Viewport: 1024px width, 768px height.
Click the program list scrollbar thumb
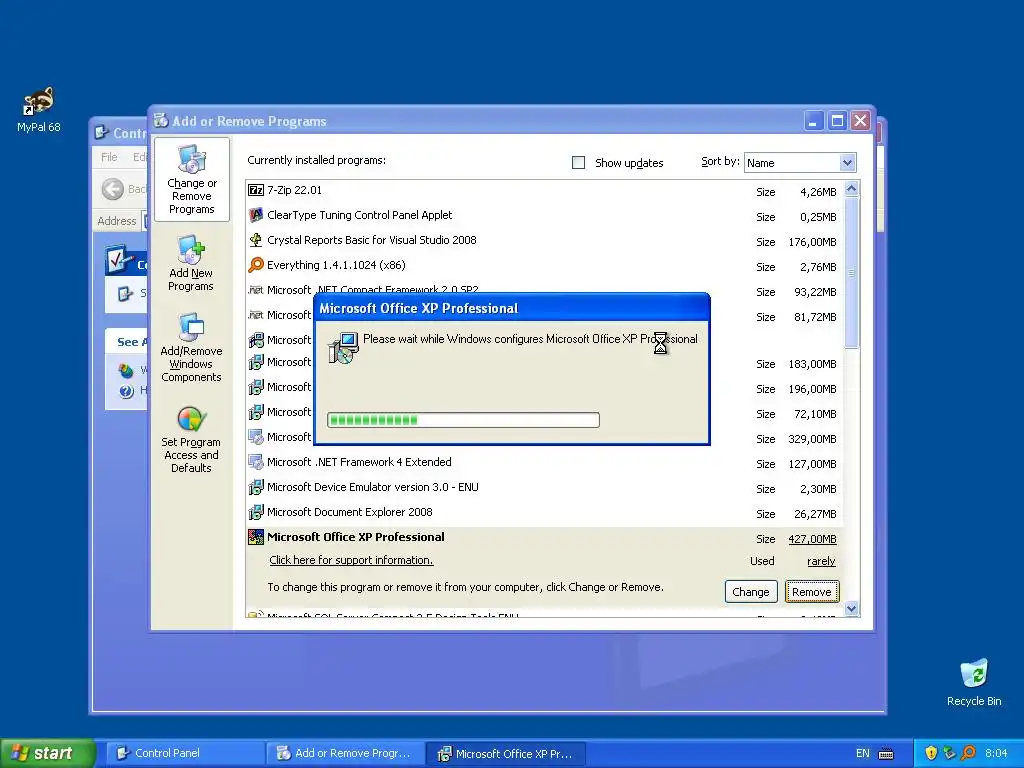tap(851, 272)
